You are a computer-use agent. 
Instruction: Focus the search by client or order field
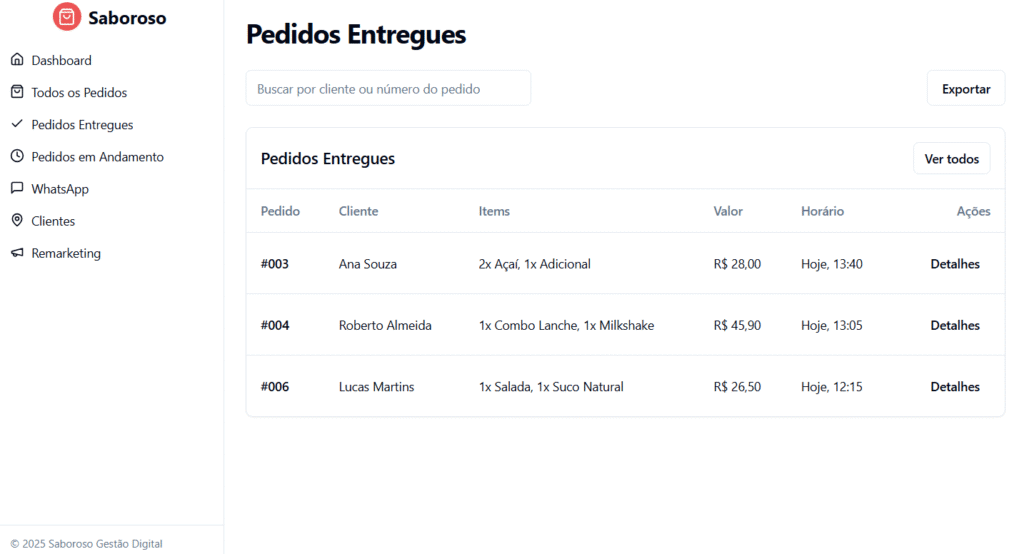[388, 89]
